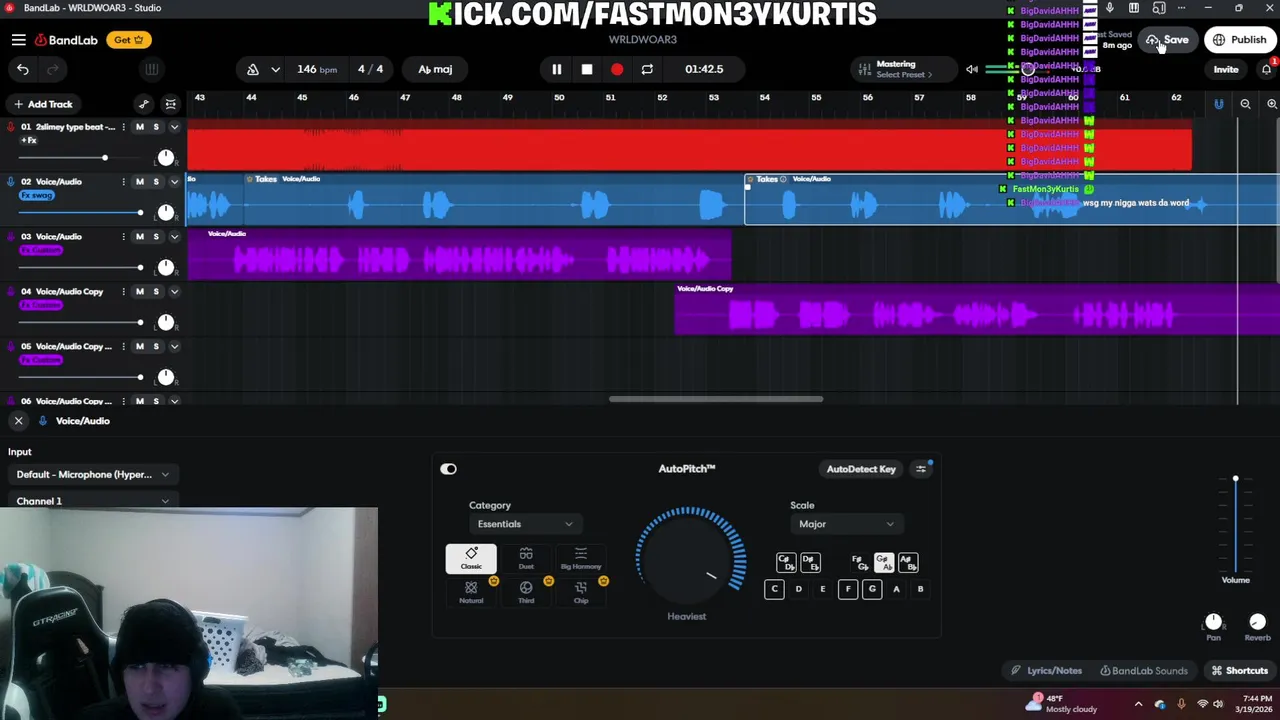This screenshot has height=720, width=1280.
Task: Open the Scale Major dropdown
Action: [x=846, y=524]
